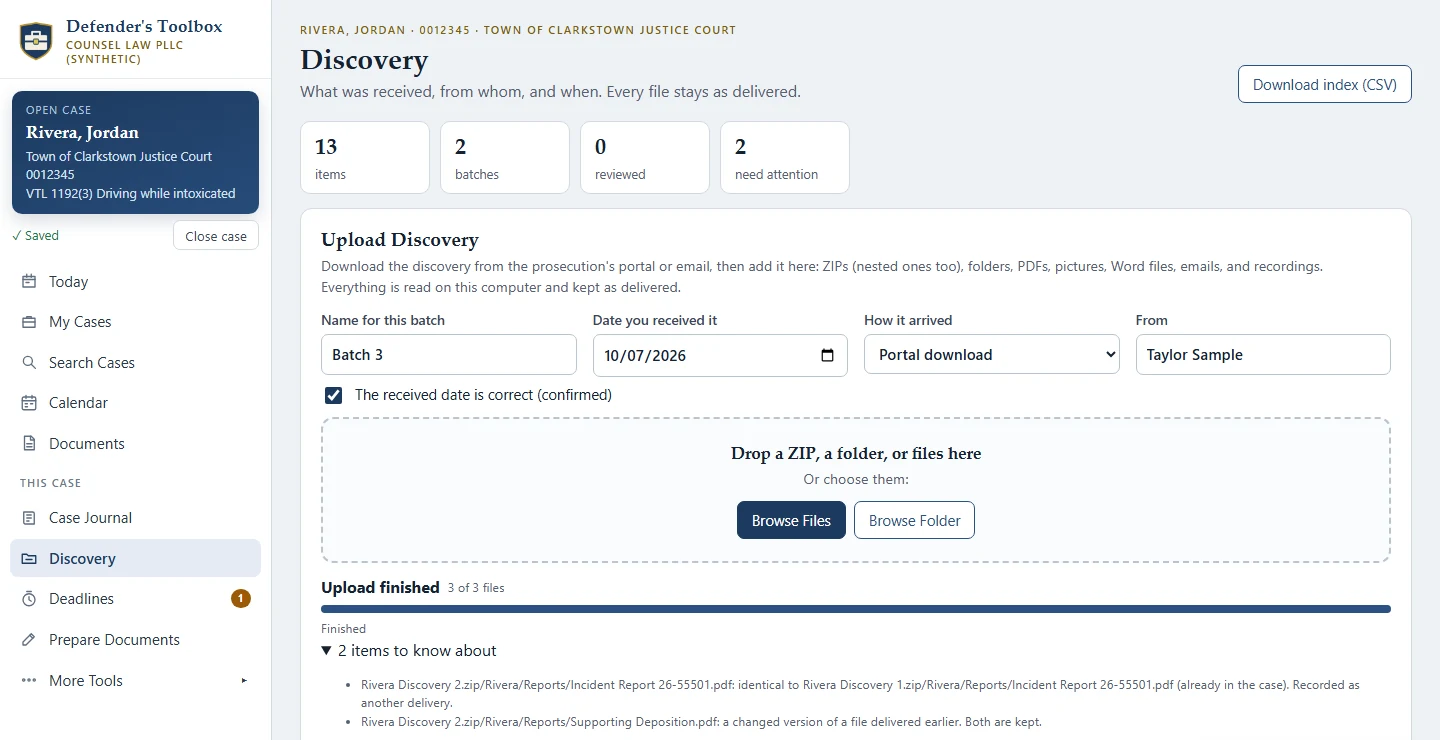
Task: Click the Calendar grid icon in sidebar
Action: (29, 403)
